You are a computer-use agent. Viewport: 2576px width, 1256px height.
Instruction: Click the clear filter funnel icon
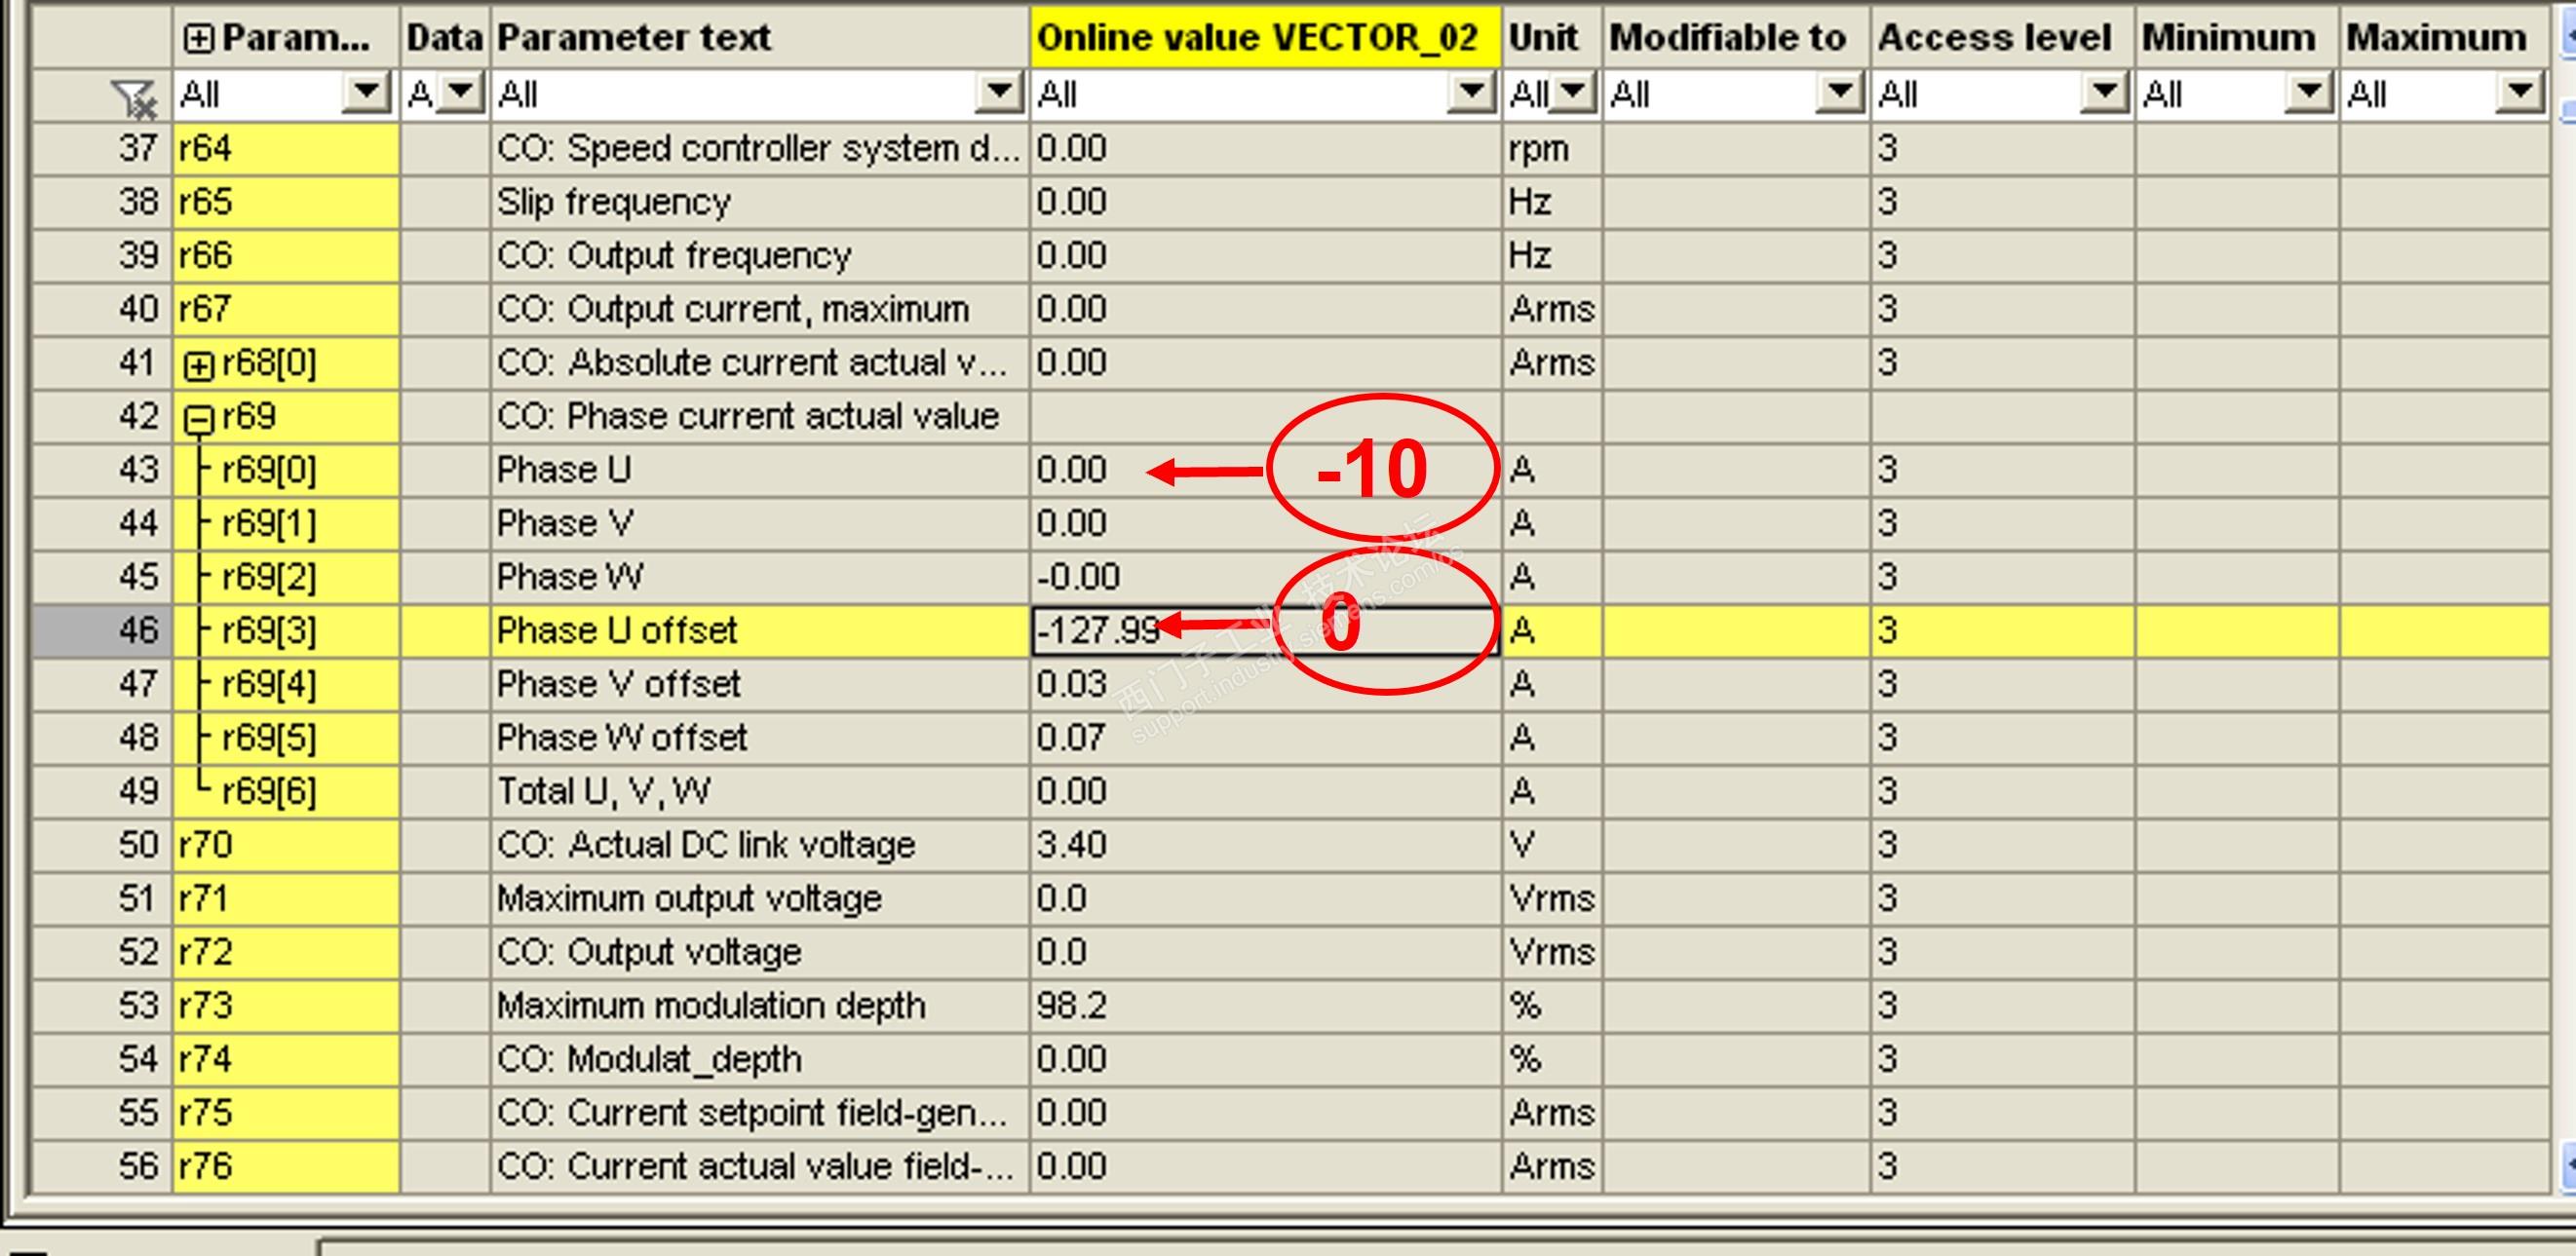[134, 97]
